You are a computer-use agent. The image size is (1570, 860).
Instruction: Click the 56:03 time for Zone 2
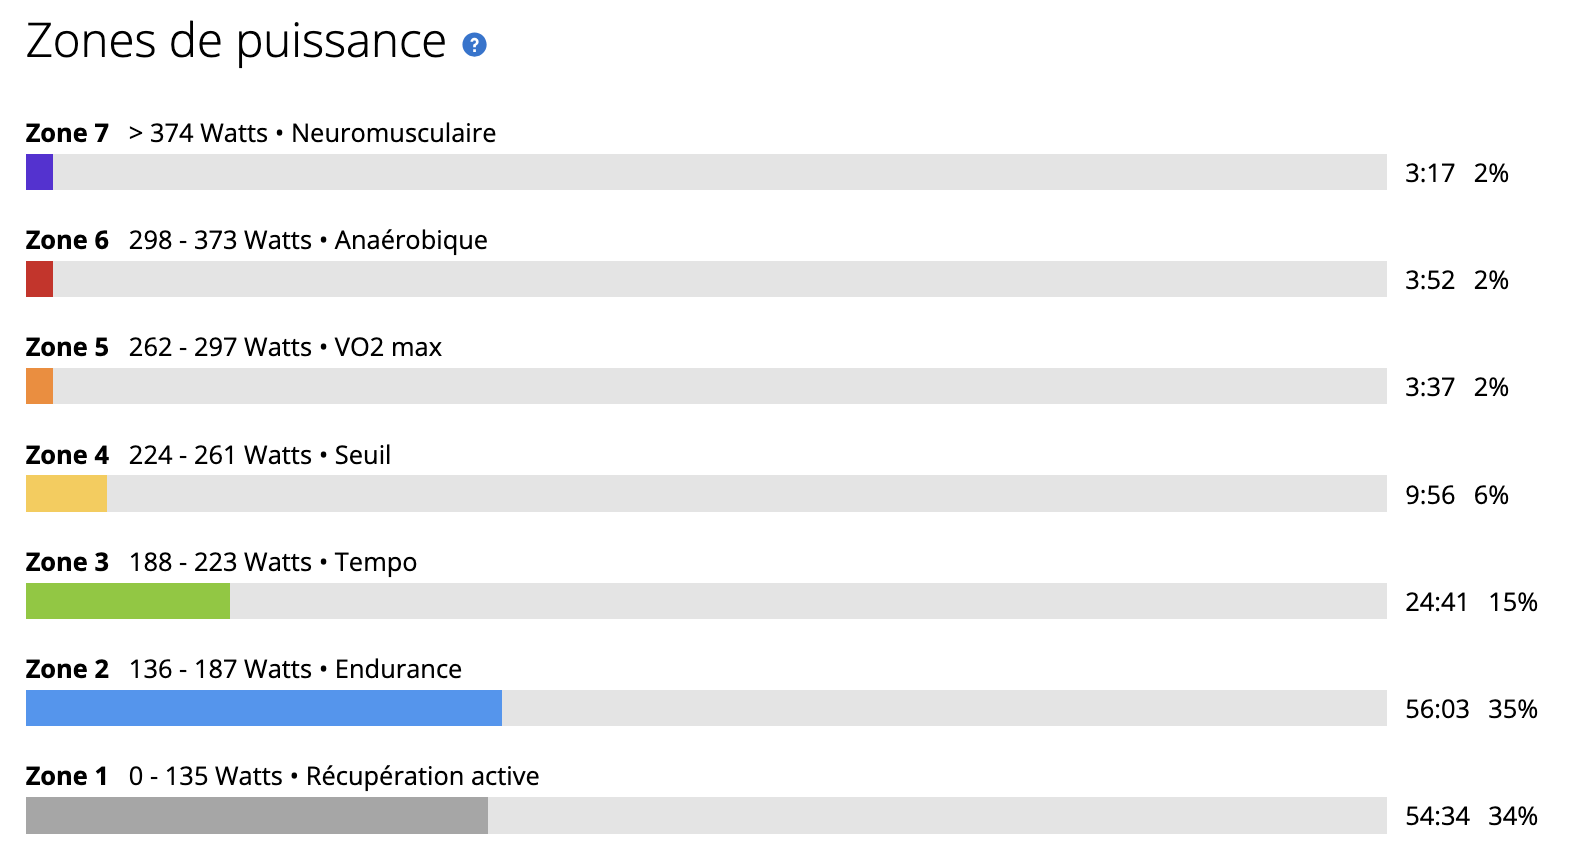pos(1437,709)
